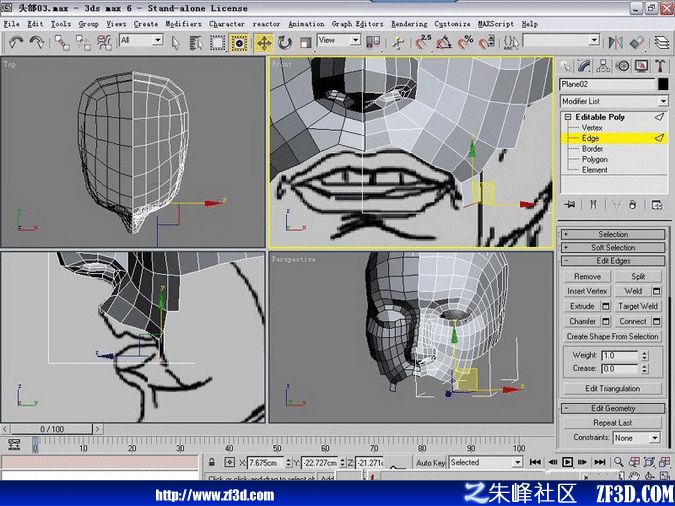The height and width of the screenshot is (506, 675).
Task: Toggle Auto Key animation mode
Action: coord(430,463)
